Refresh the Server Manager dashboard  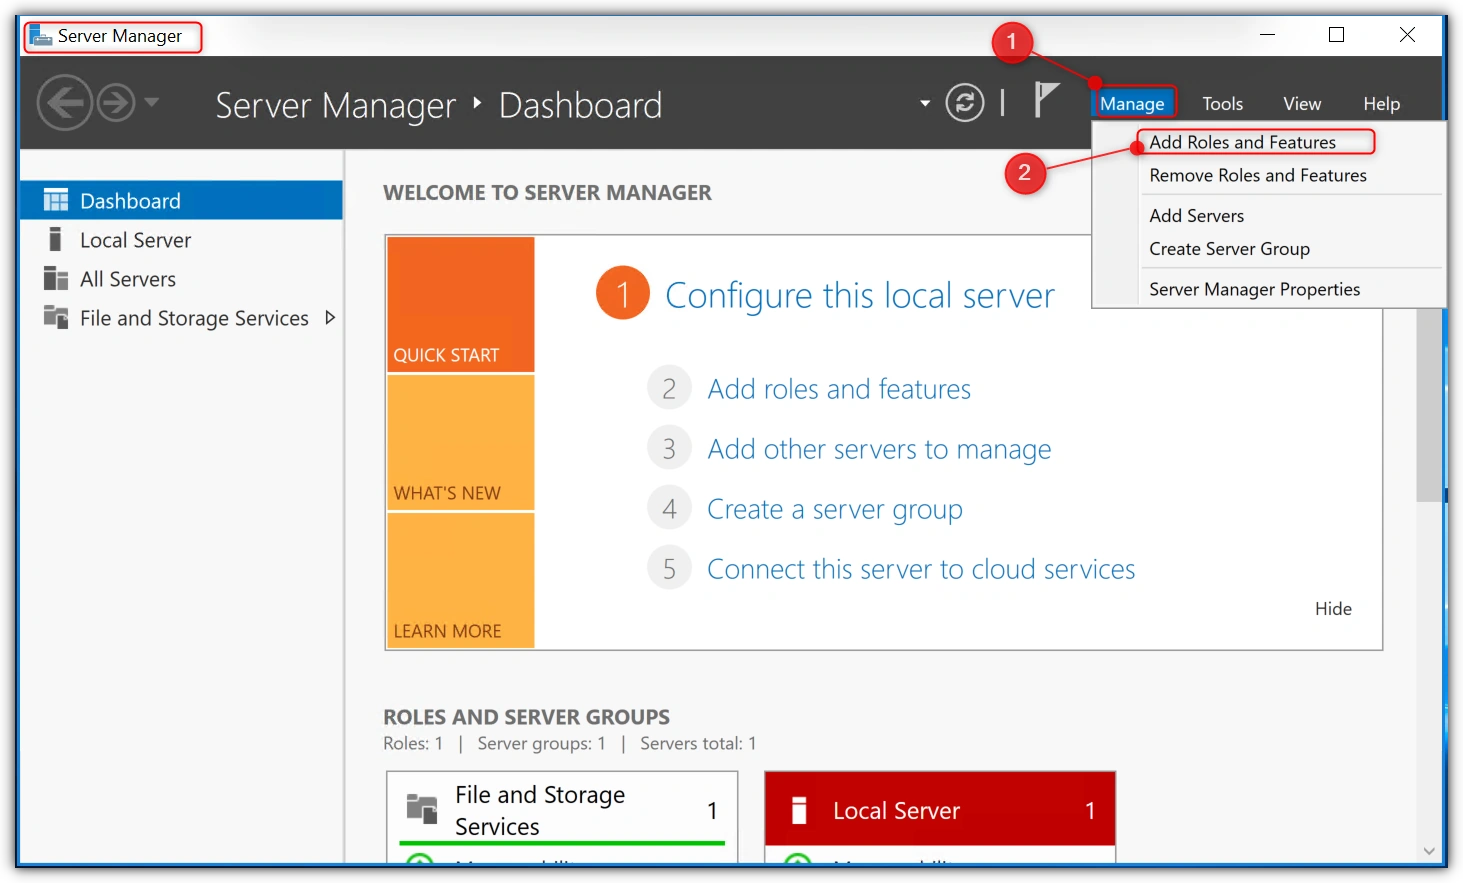(x=965, y=103)
